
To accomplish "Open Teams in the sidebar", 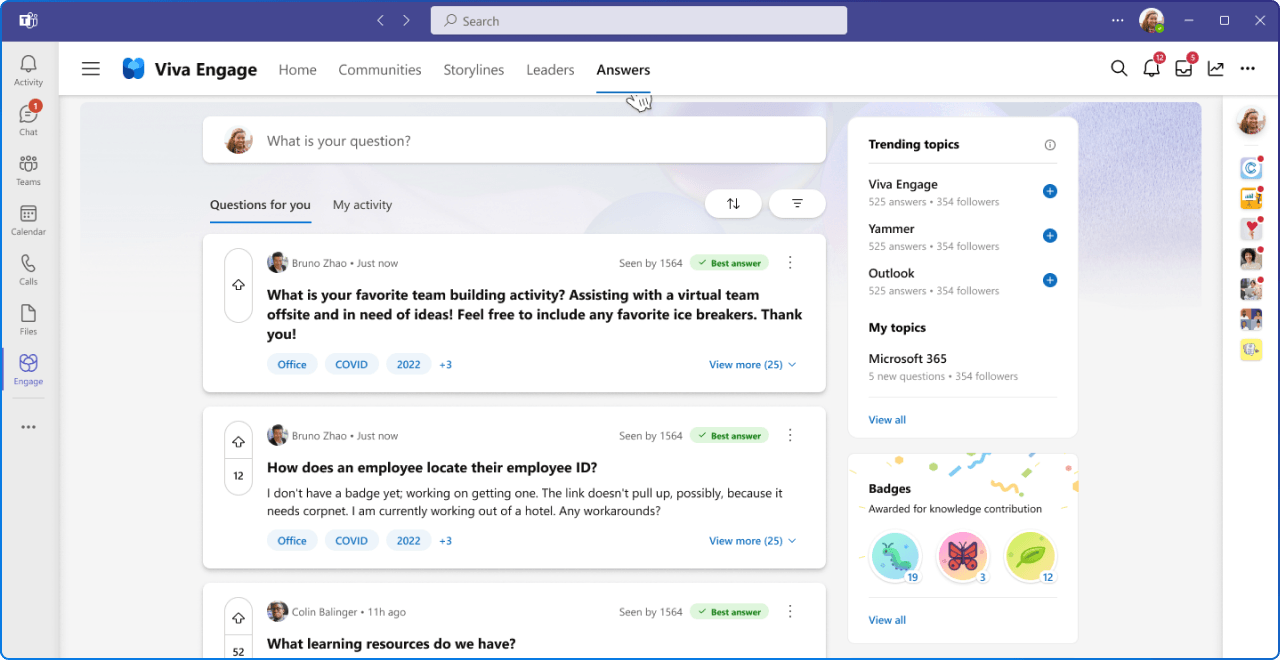I will (x=28, y=169).
